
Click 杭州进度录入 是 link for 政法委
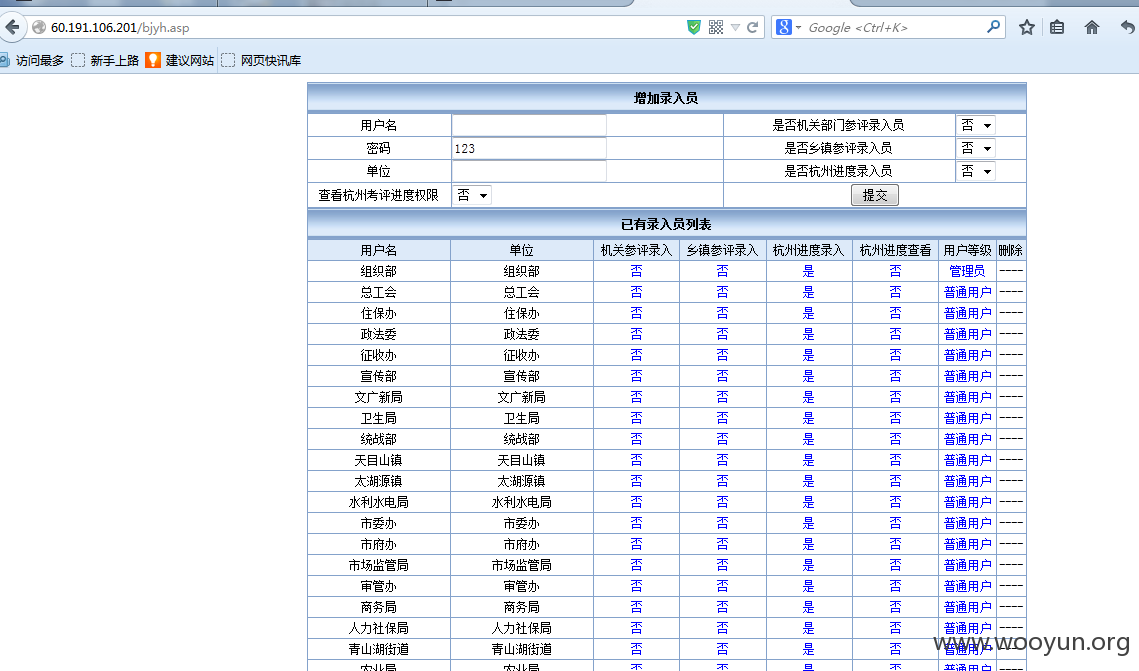(x=808, y=334)
